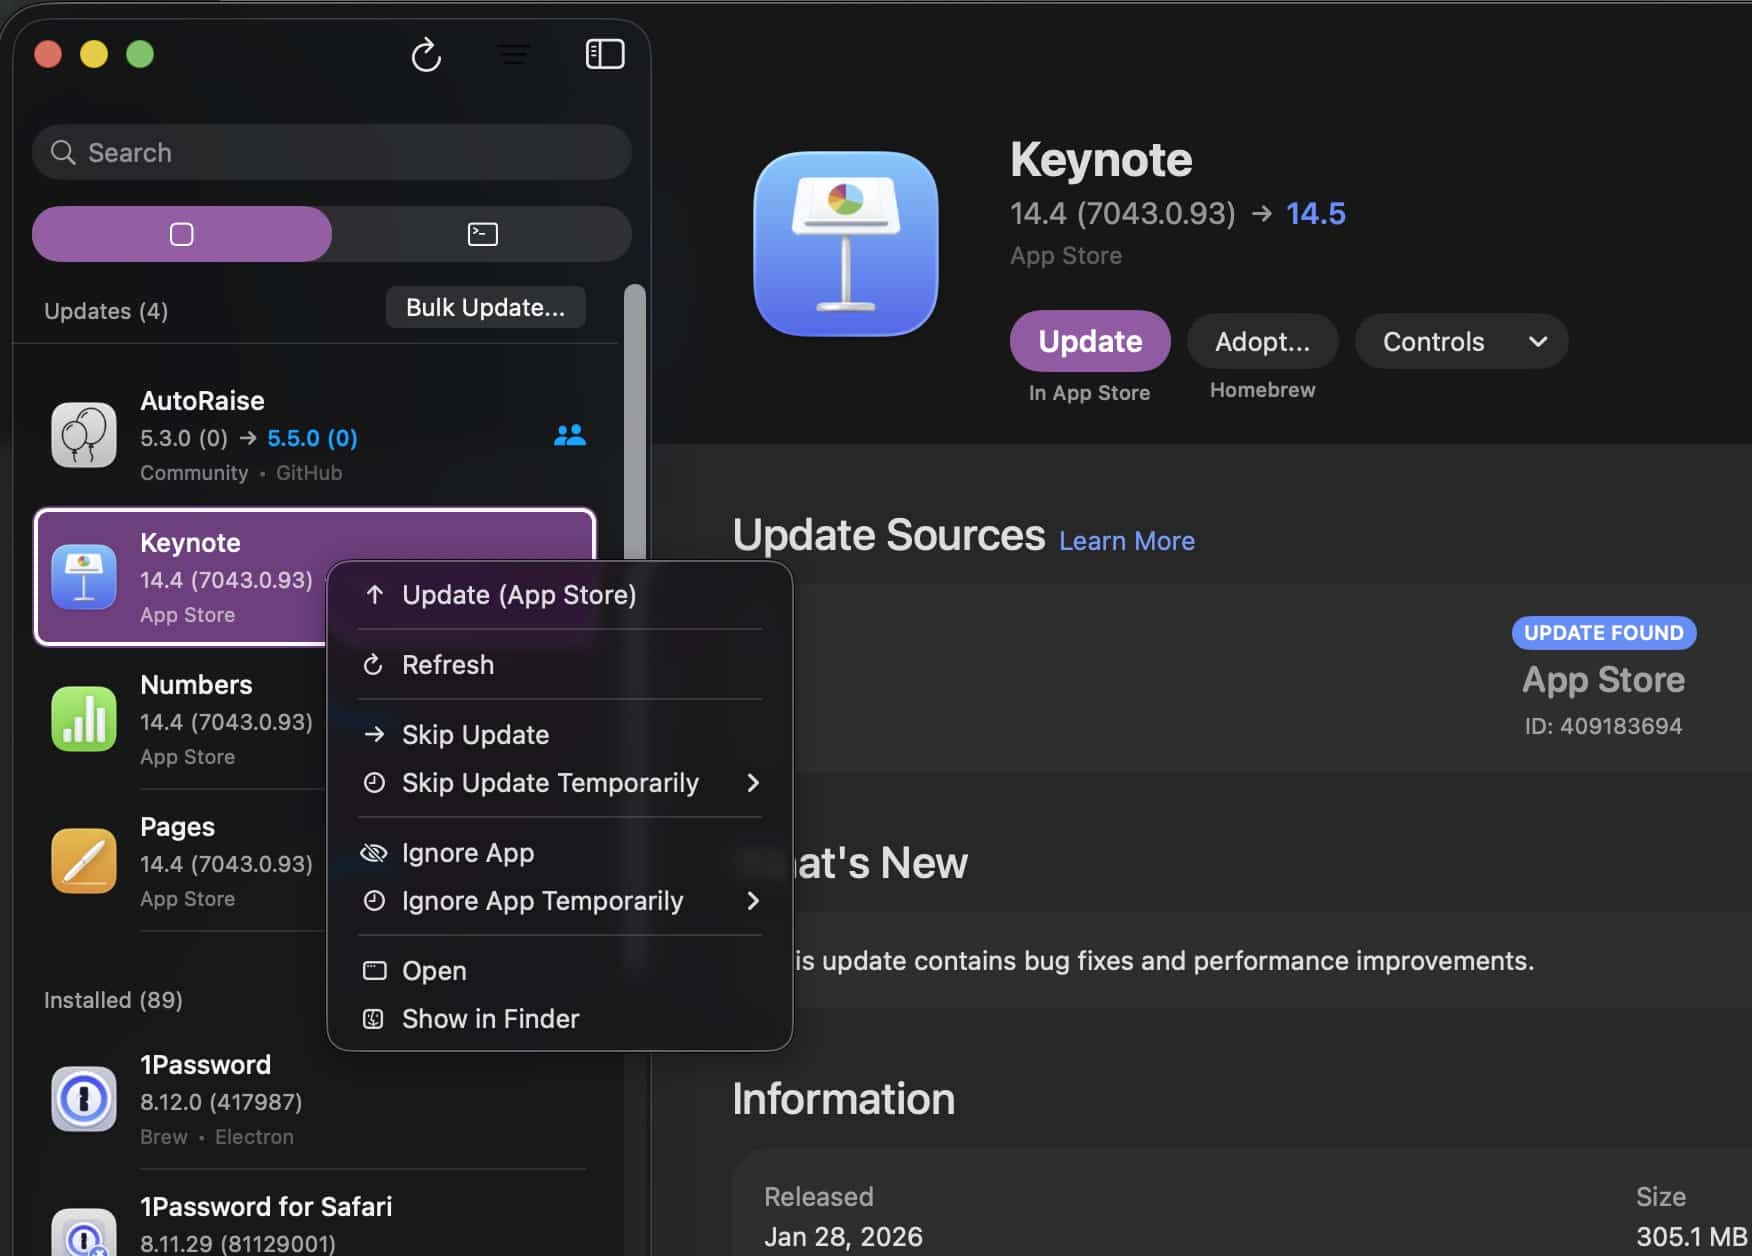Image resolution: width=1752 pixels, height=1256 pixels.
Task: Choose Show in Finder menu entry
Action: (490, 1019)
